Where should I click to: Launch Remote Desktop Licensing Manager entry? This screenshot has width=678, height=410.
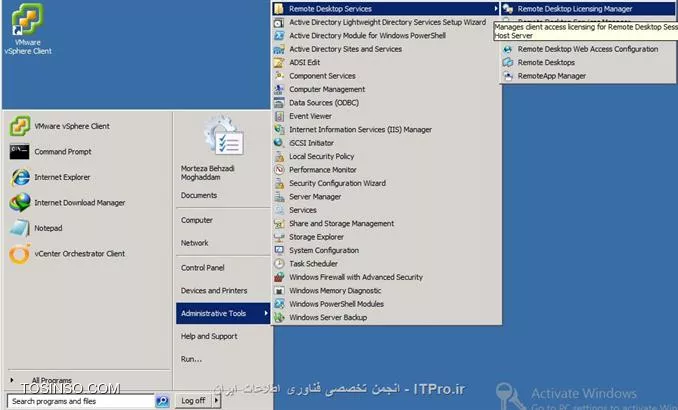click(589, 9)
